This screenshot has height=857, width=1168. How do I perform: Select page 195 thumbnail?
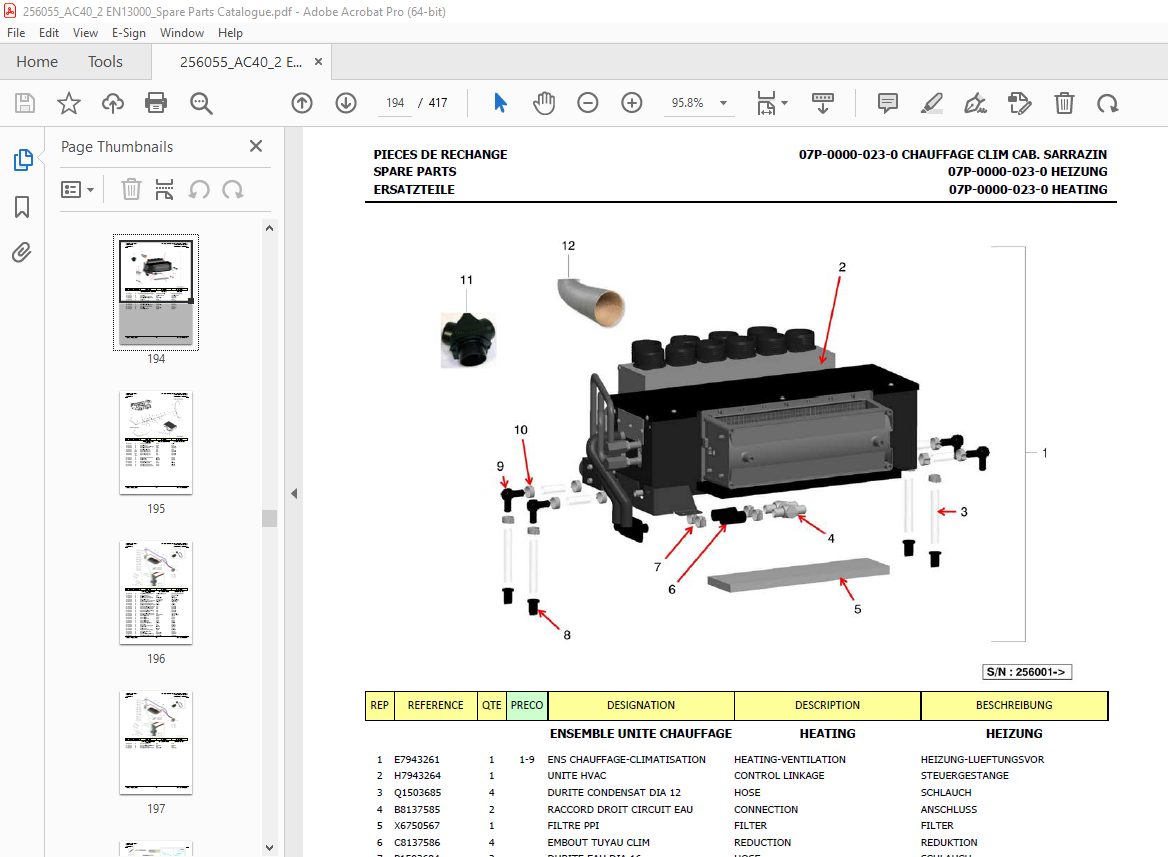(x=156, y=442)
